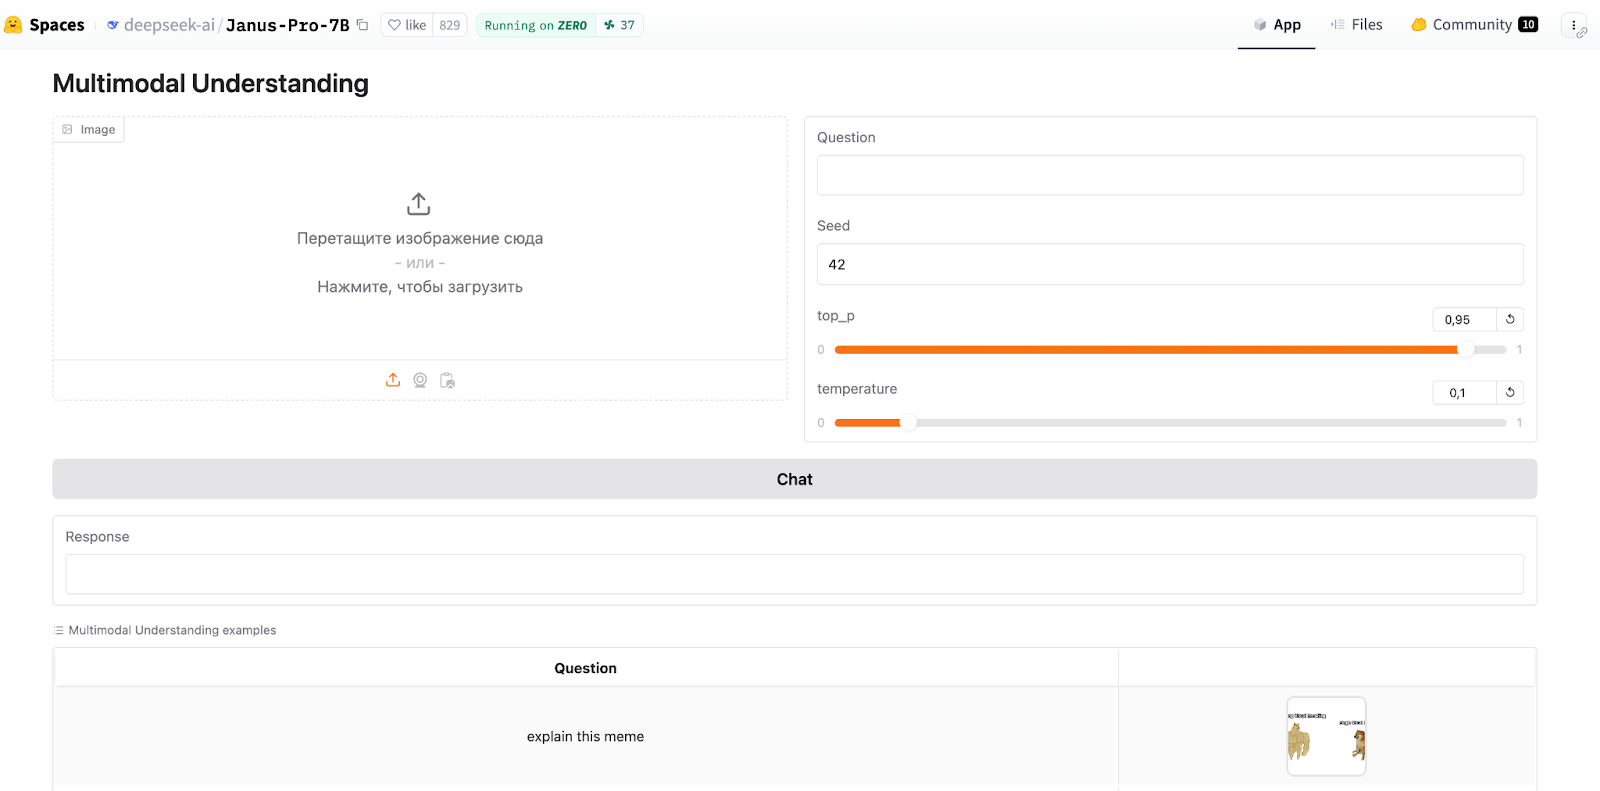Click the temperature slider handle
The image size is (1600, 791).
point(908,423)
